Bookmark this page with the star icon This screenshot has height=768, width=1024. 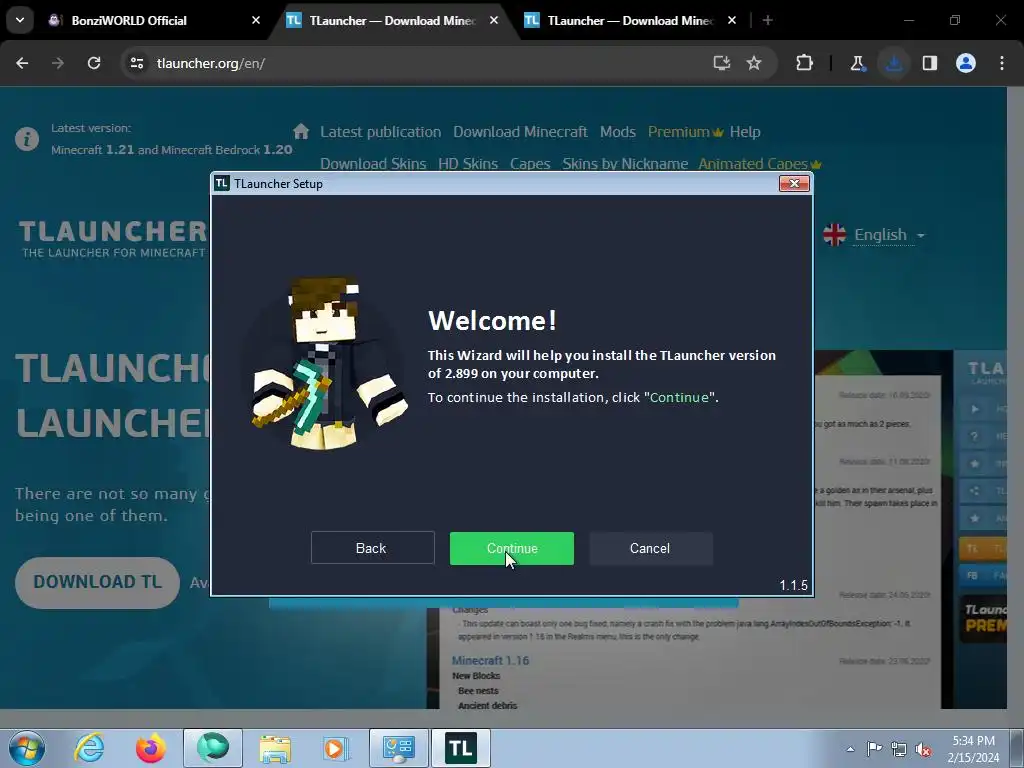754,63
